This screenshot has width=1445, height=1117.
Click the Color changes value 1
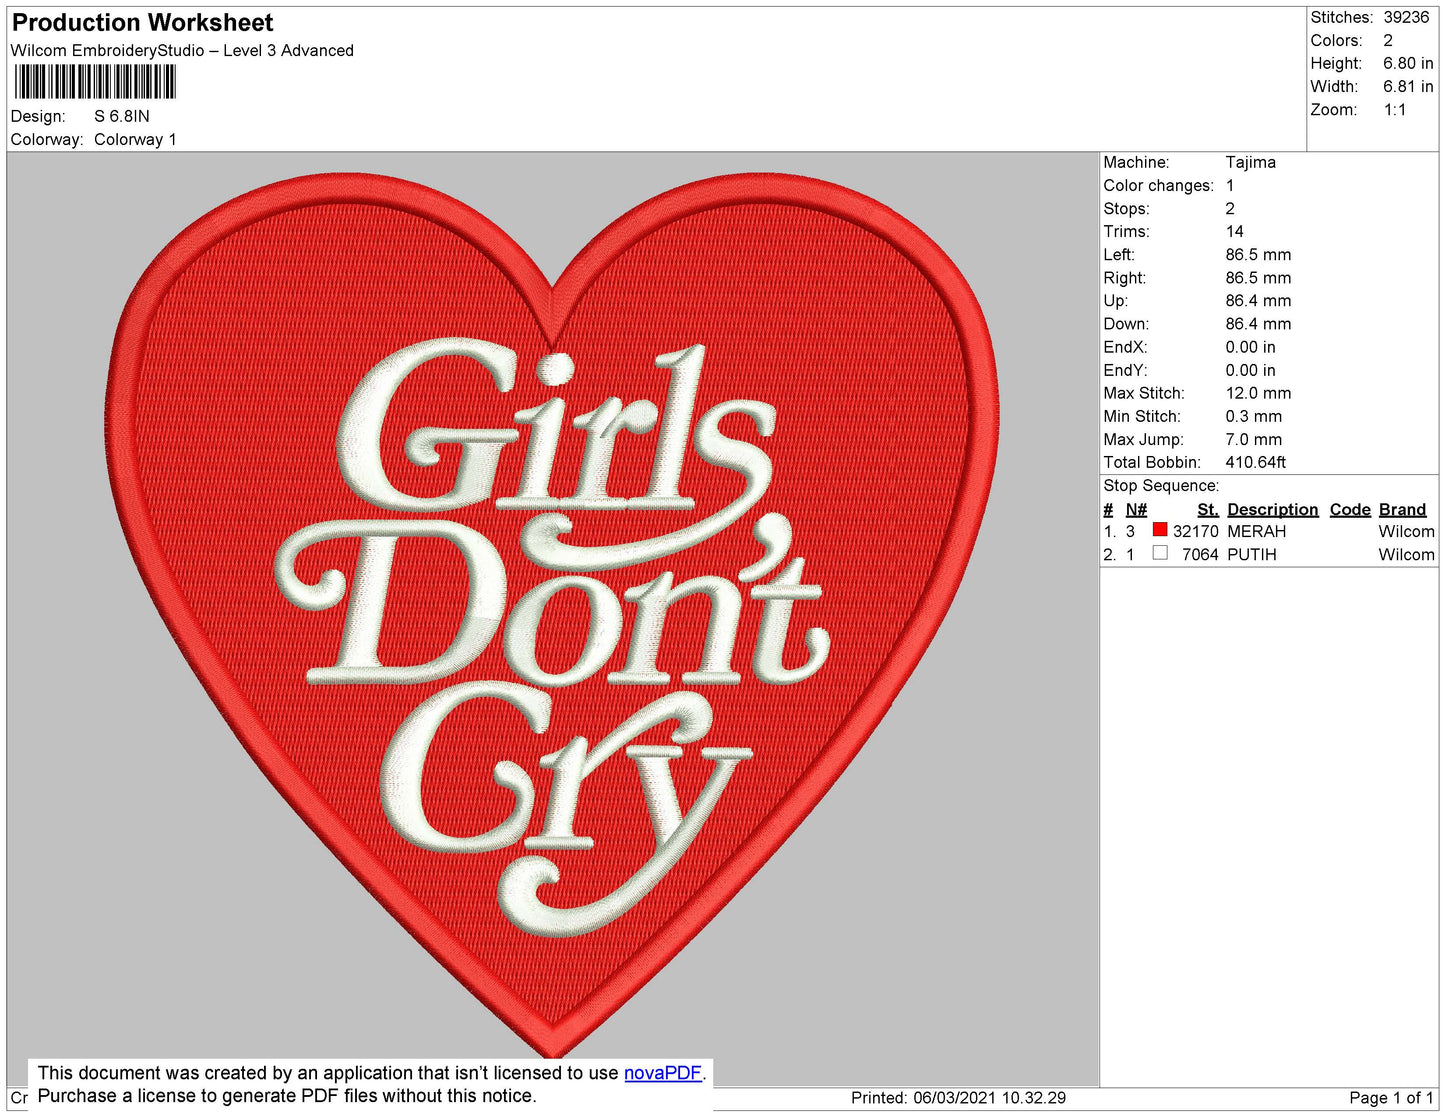click(x=1230, y=185)
